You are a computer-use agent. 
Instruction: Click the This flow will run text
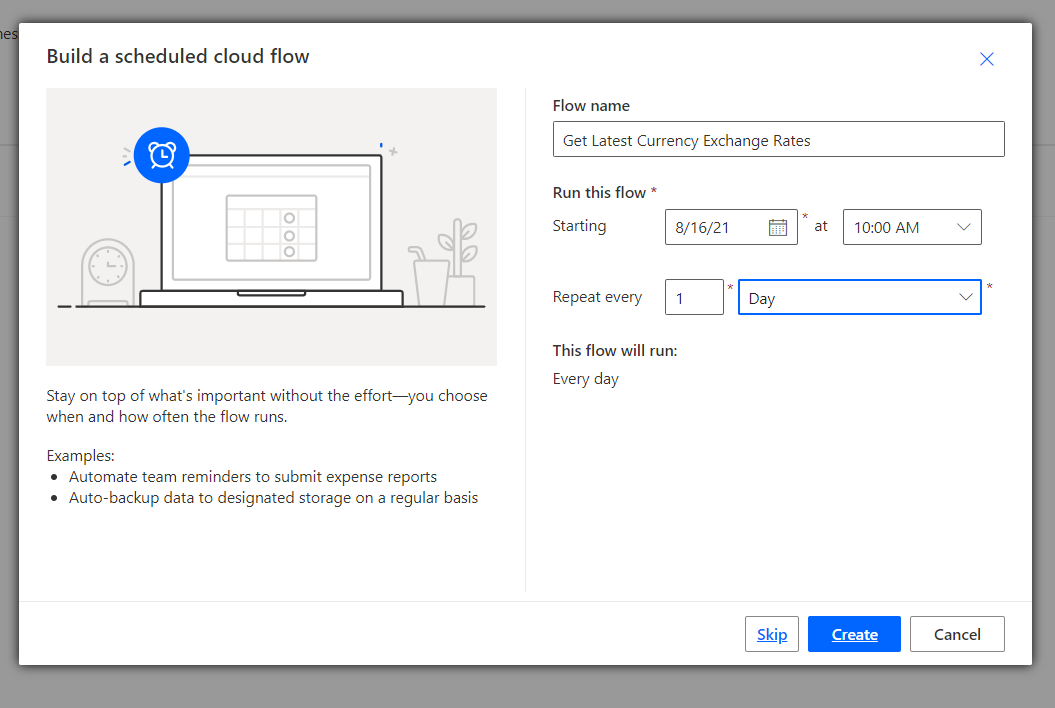click(x=612, y=350)
